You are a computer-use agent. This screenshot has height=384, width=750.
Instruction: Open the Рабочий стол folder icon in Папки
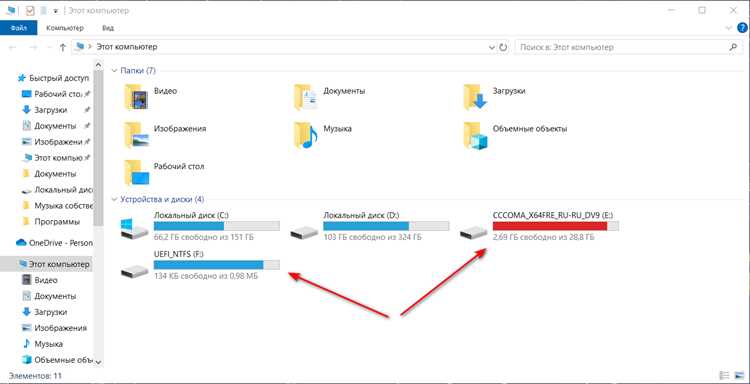(x=136, y=173)
